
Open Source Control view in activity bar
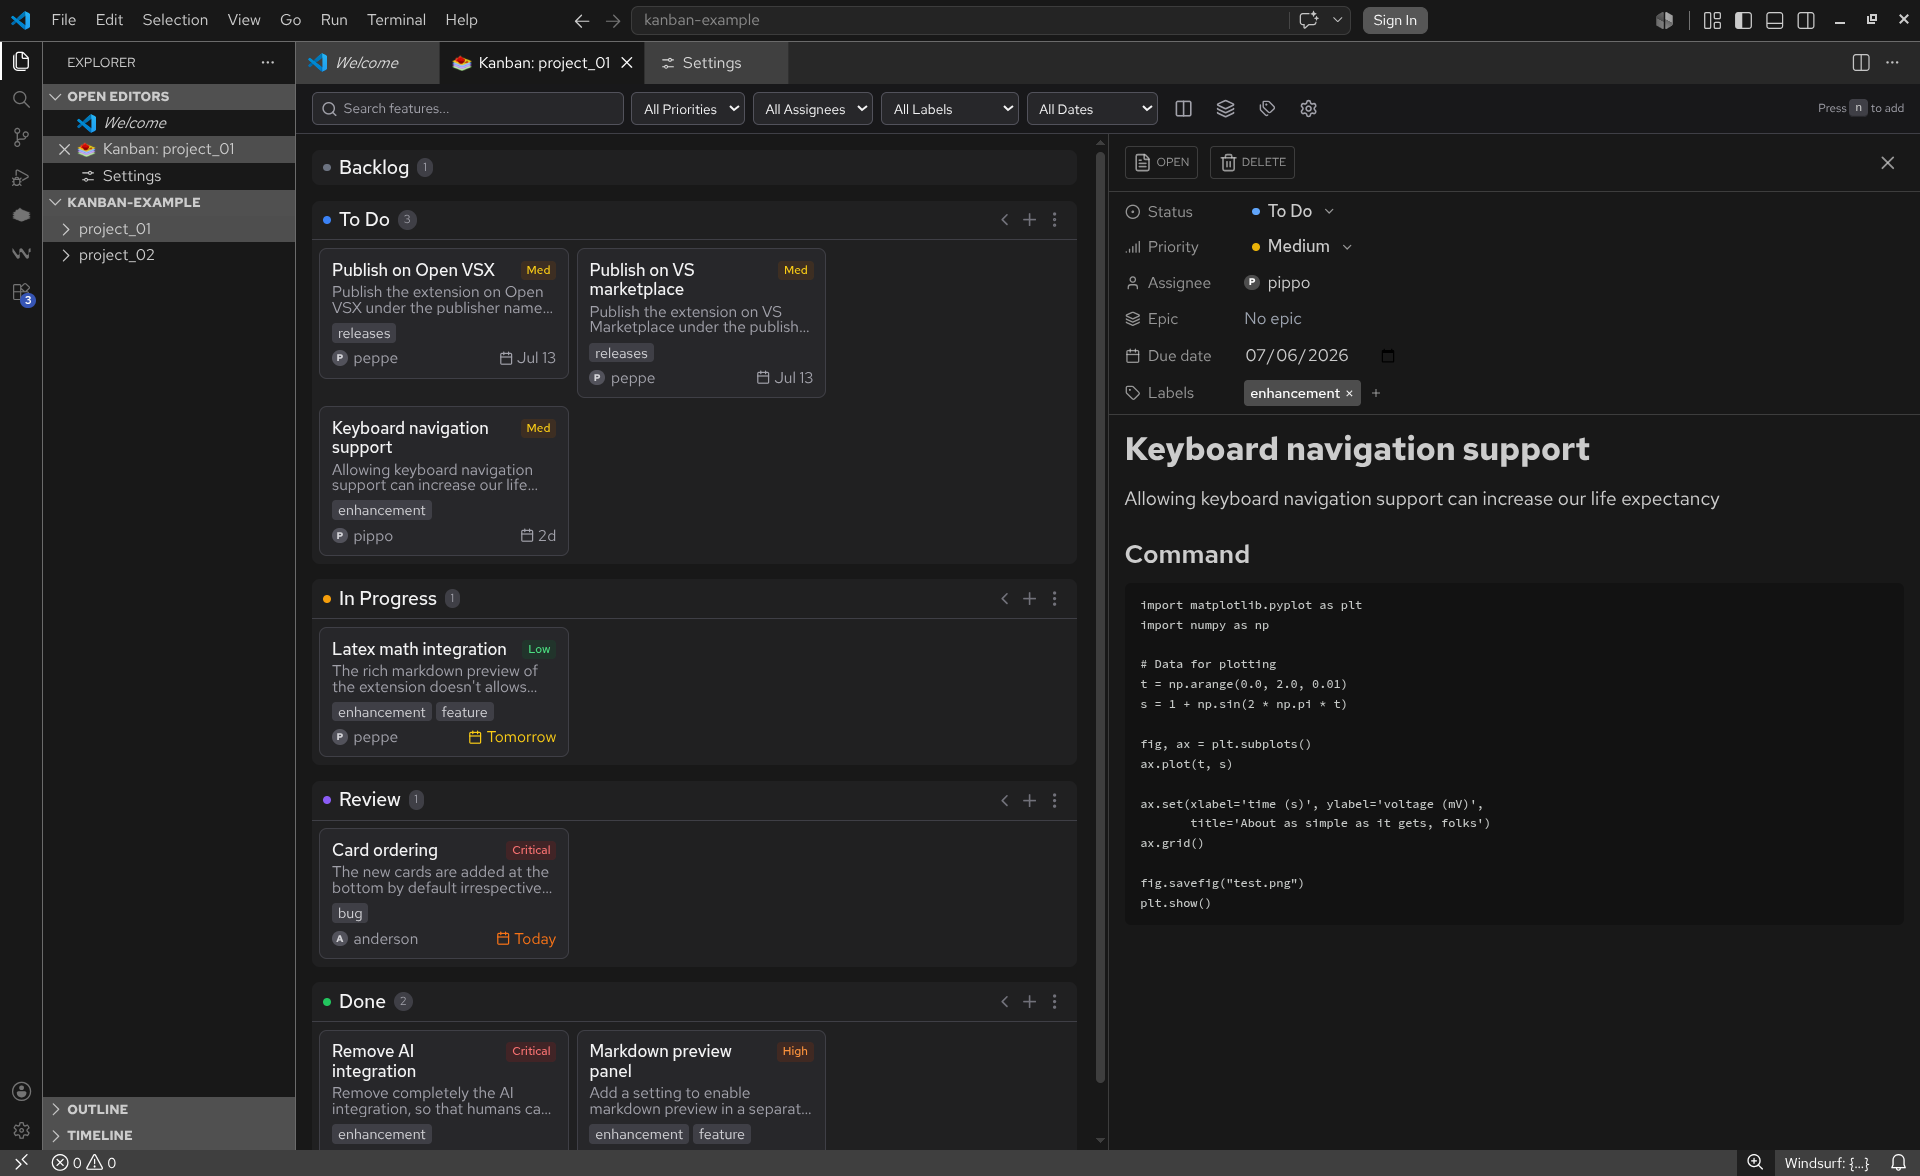click(x=21, y=138)
